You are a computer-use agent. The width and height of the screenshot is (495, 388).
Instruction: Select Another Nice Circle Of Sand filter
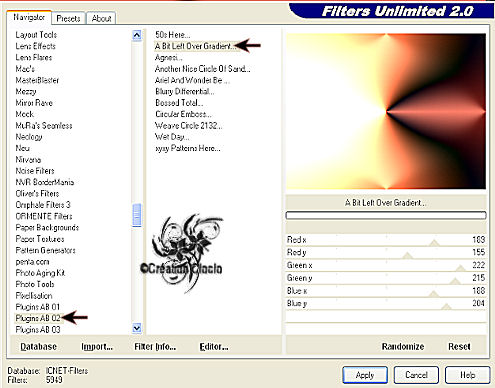(202, 69)
